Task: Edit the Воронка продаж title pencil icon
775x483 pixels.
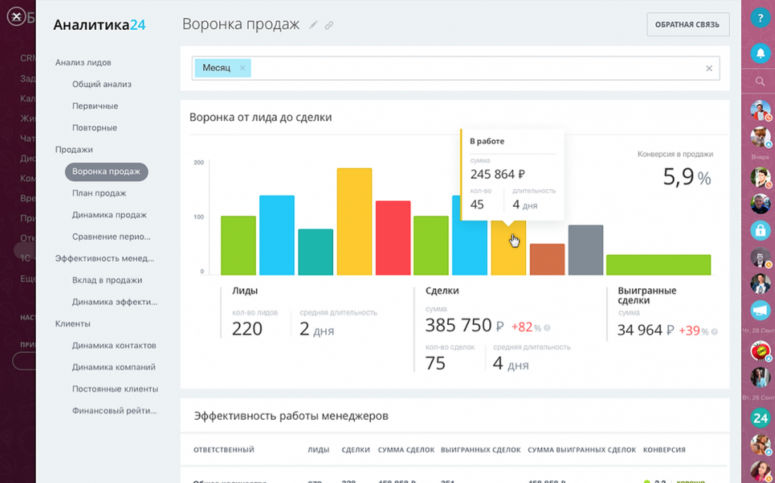Action: (313, 25)
